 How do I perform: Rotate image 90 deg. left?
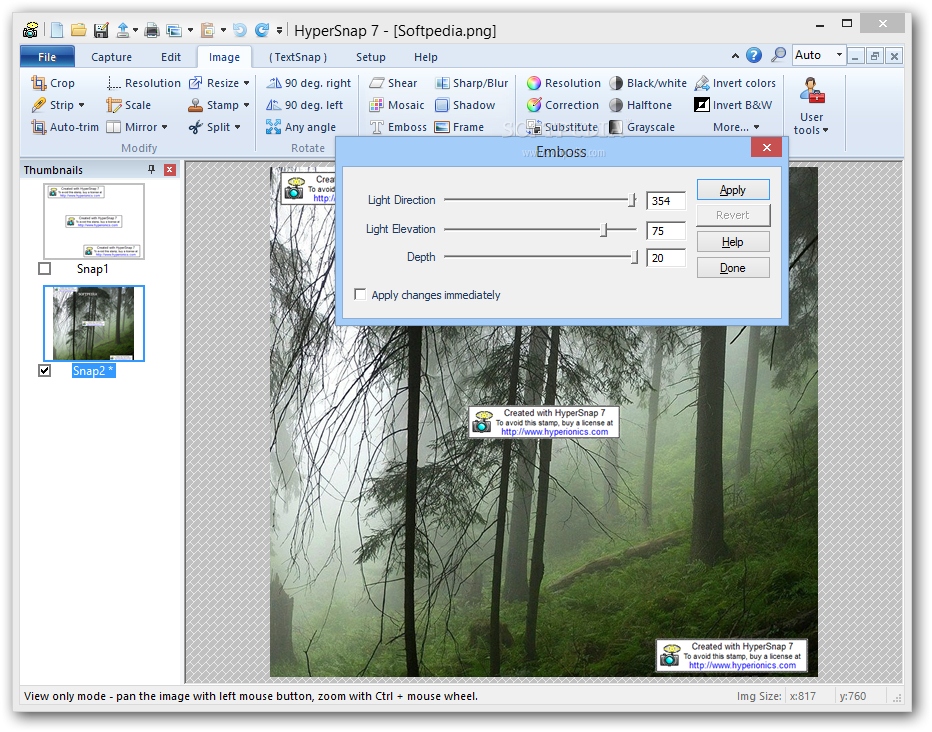click(x=304, y=105)
